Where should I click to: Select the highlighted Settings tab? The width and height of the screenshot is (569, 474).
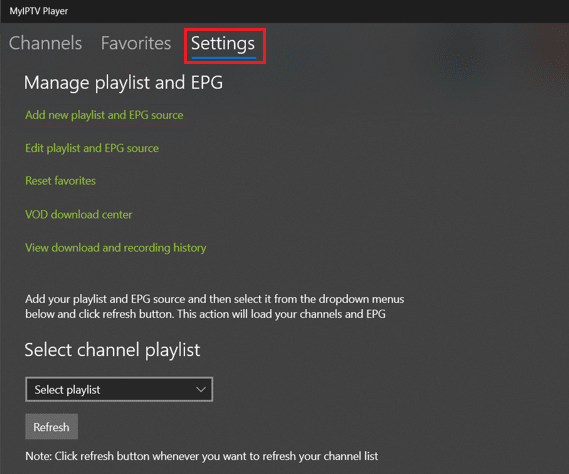[x=223, y=44]
